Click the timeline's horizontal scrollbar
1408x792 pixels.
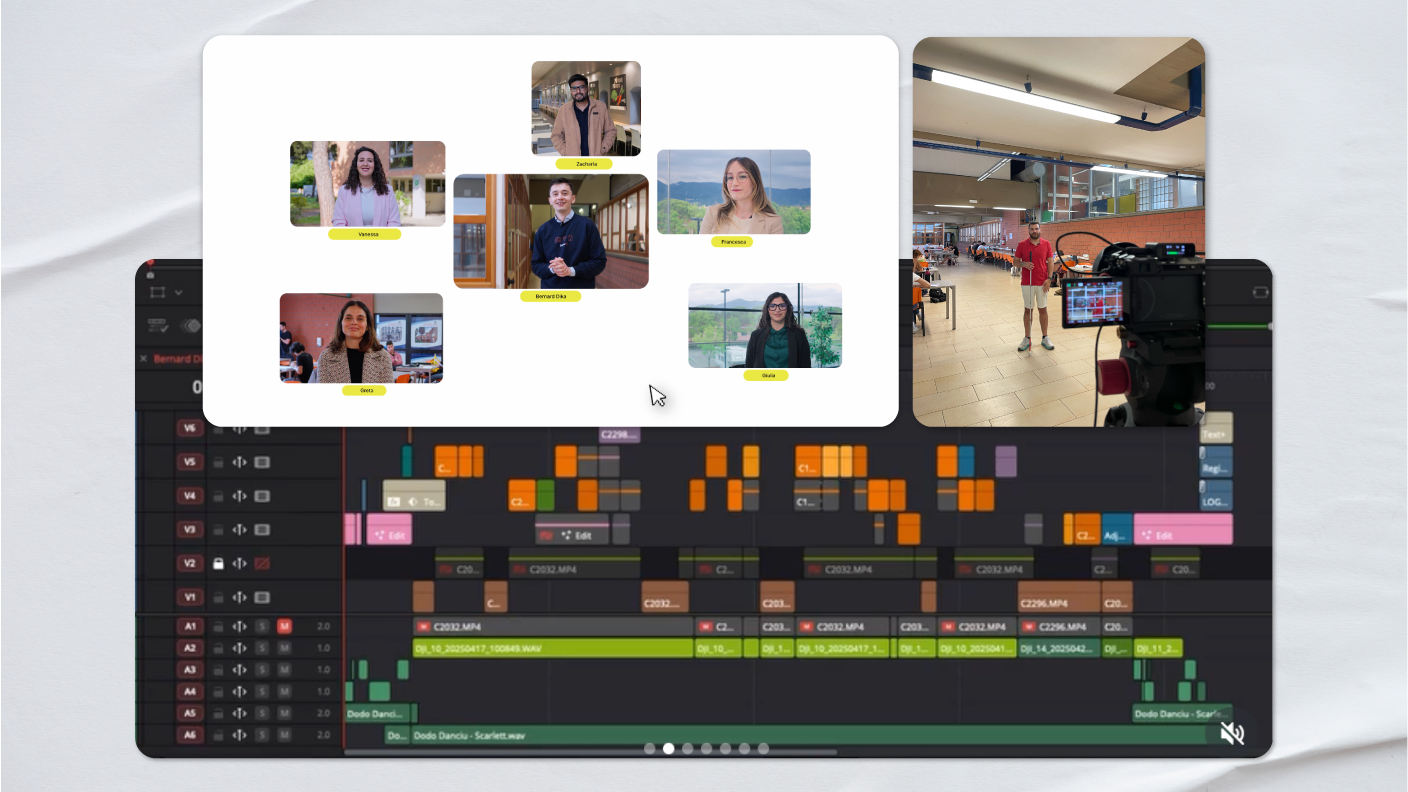[x=590, y=753]
